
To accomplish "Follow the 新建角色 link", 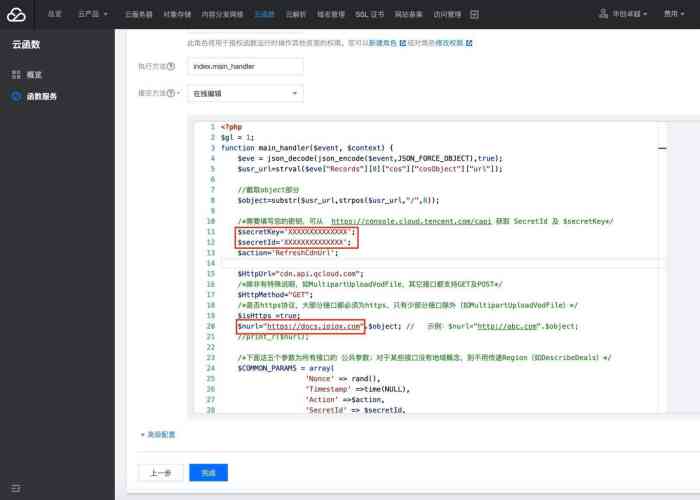I will (383, 43).
